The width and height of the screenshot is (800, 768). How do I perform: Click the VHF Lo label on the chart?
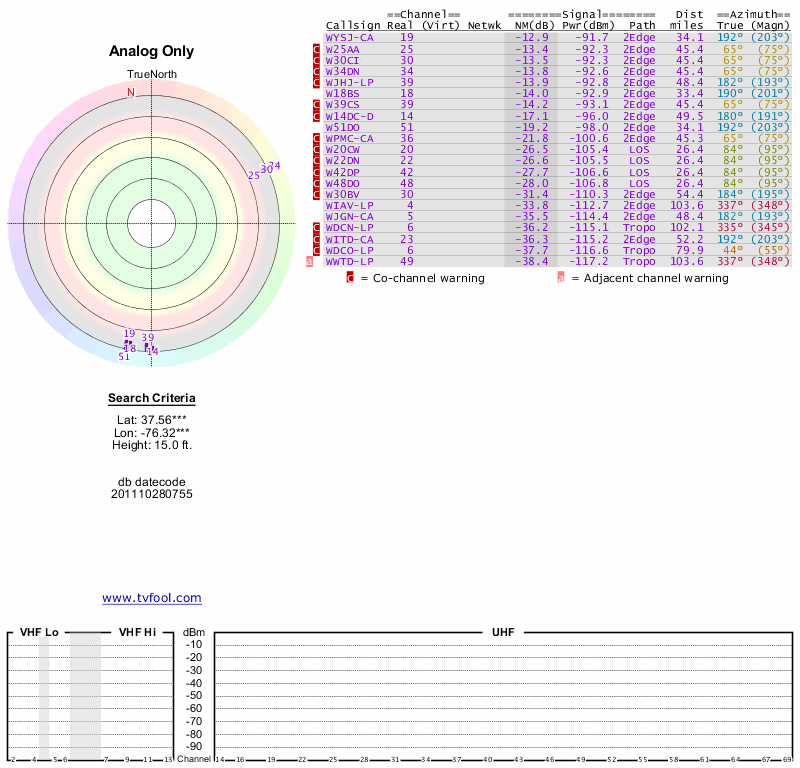39,633
